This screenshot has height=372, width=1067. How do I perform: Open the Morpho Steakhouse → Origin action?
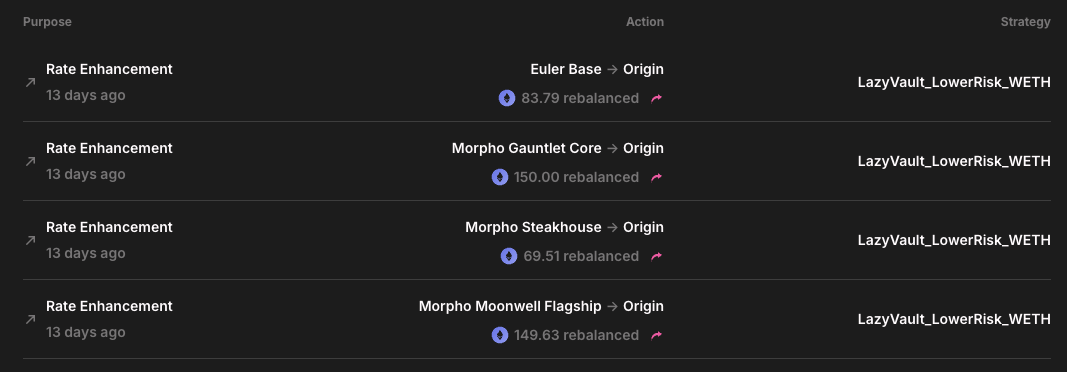(x=565, y=227)
